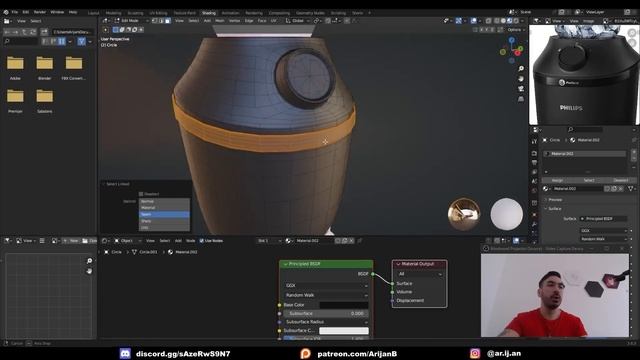Switch to the Shading workspace tab
Viewport: 640px width, 360px height.
pyautogui.click(x=209, y=13)
